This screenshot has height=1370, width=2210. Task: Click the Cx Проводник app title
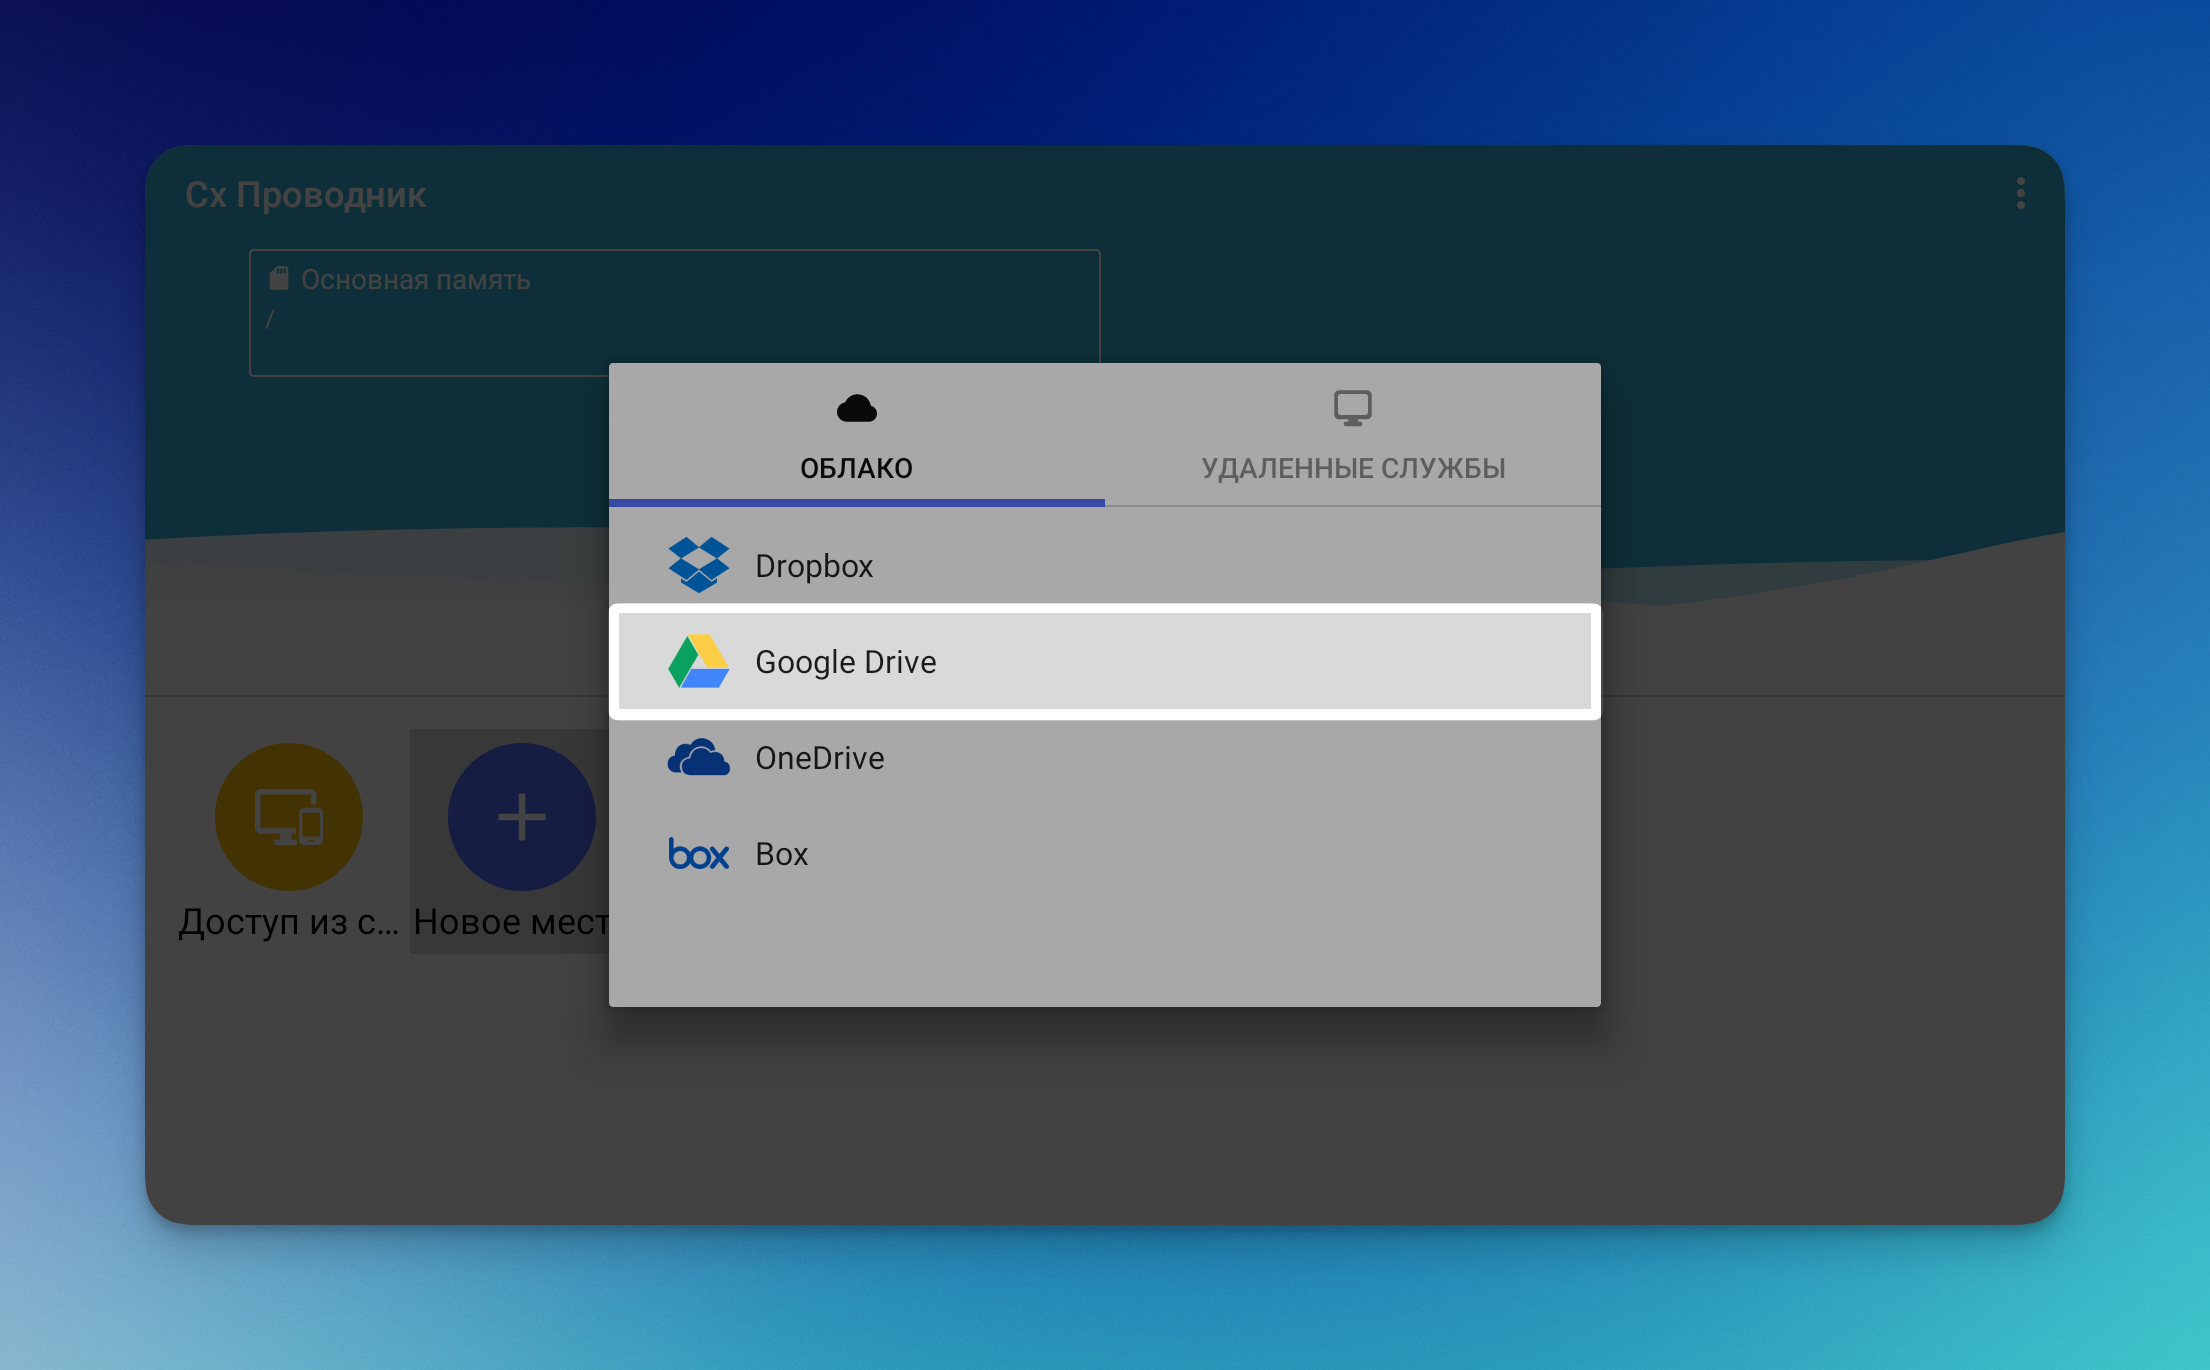point(306,195)
